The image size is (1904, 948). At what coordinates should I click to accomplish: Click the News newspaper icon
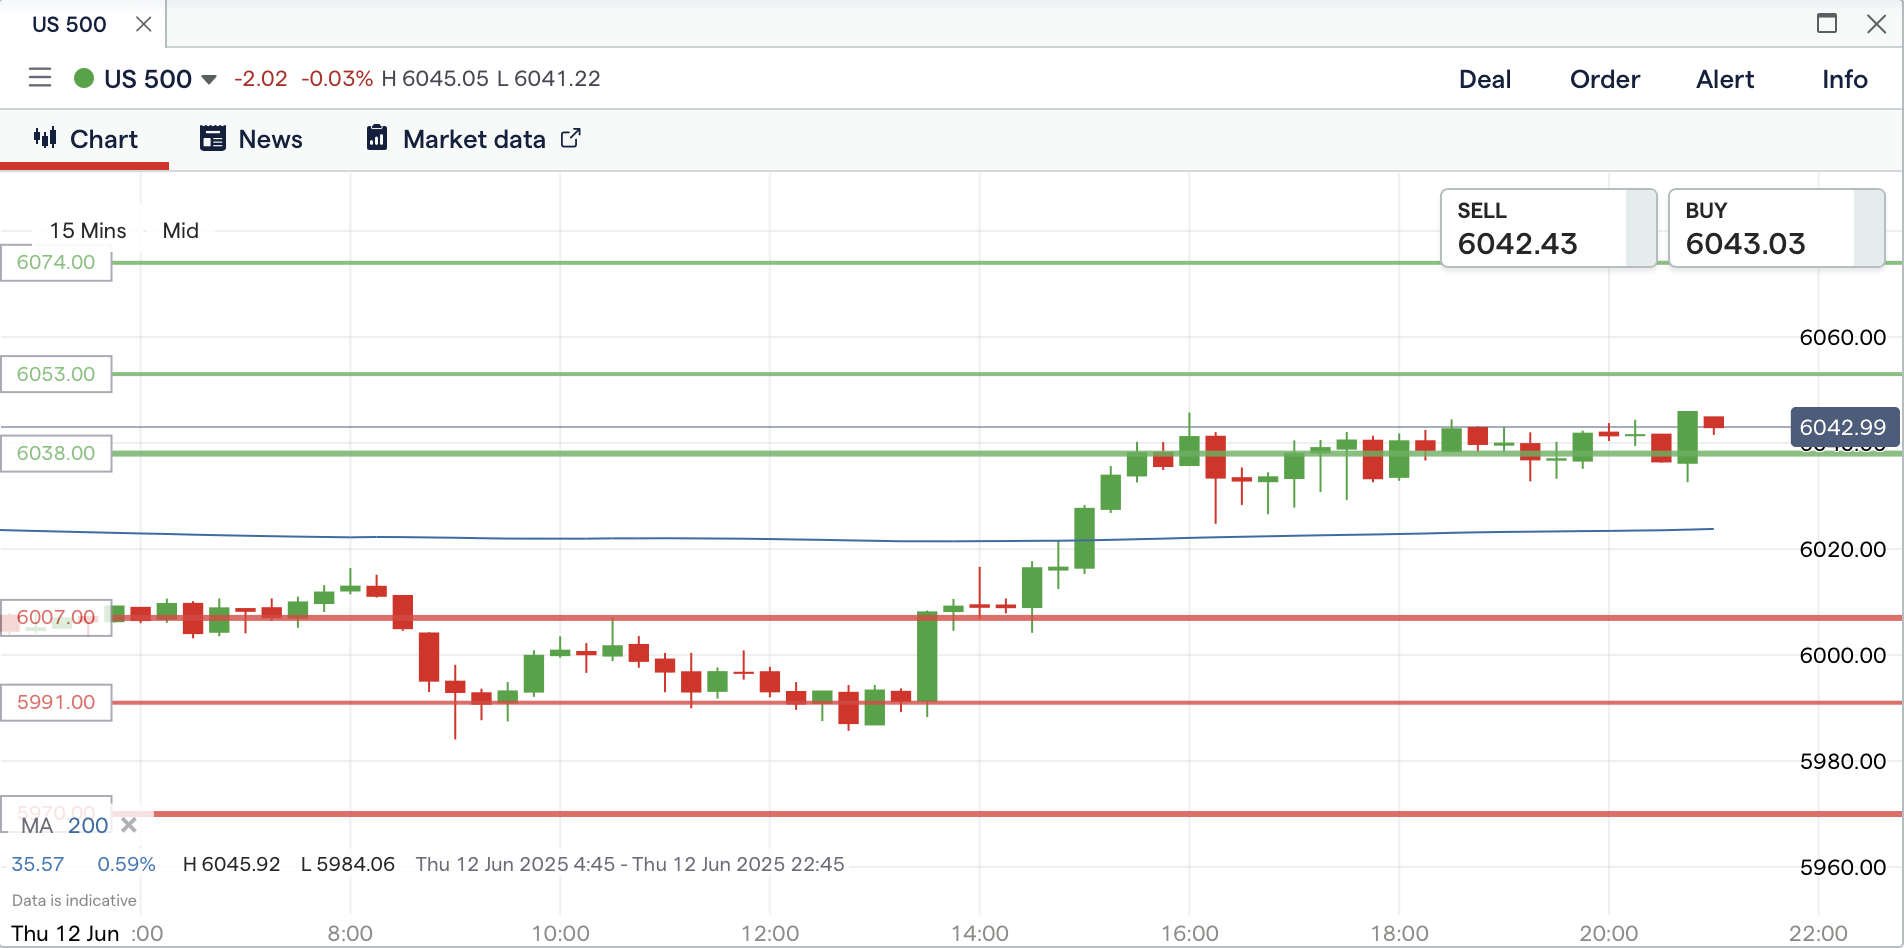[x=212, y=138]
